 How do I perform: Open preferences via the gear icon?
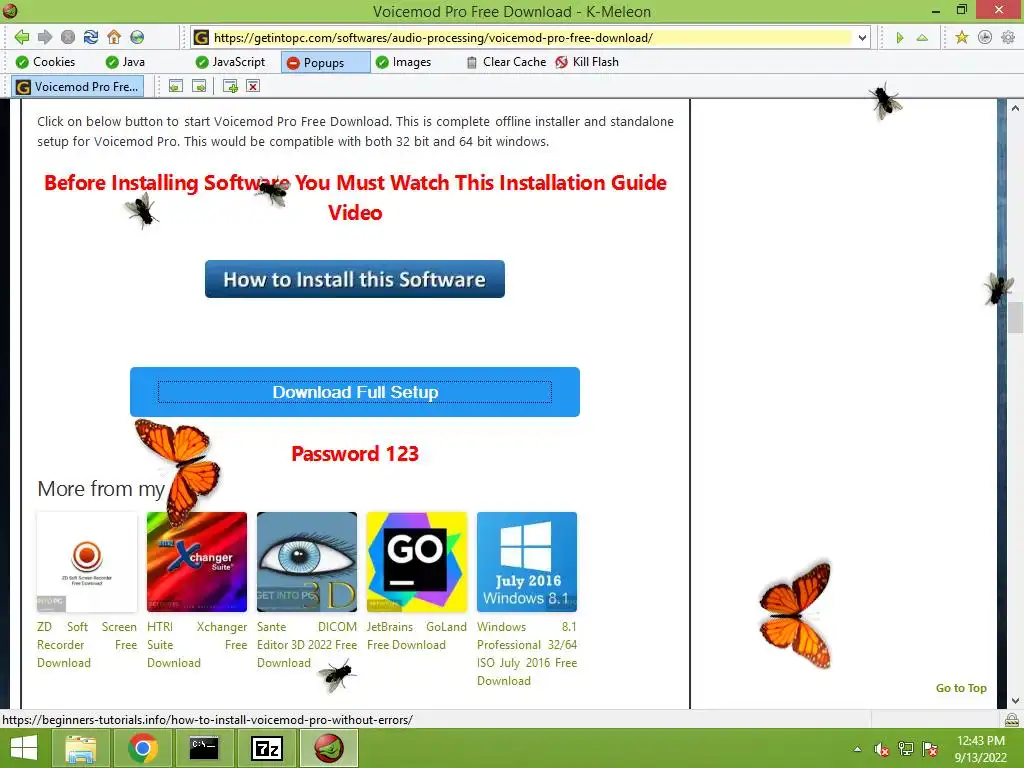(1008, 37)
